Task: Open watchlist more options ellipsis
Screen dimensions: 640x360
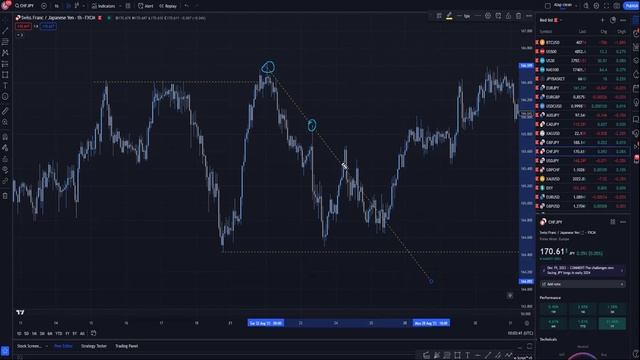Action: pyautogui.click(x=623, y=20)
